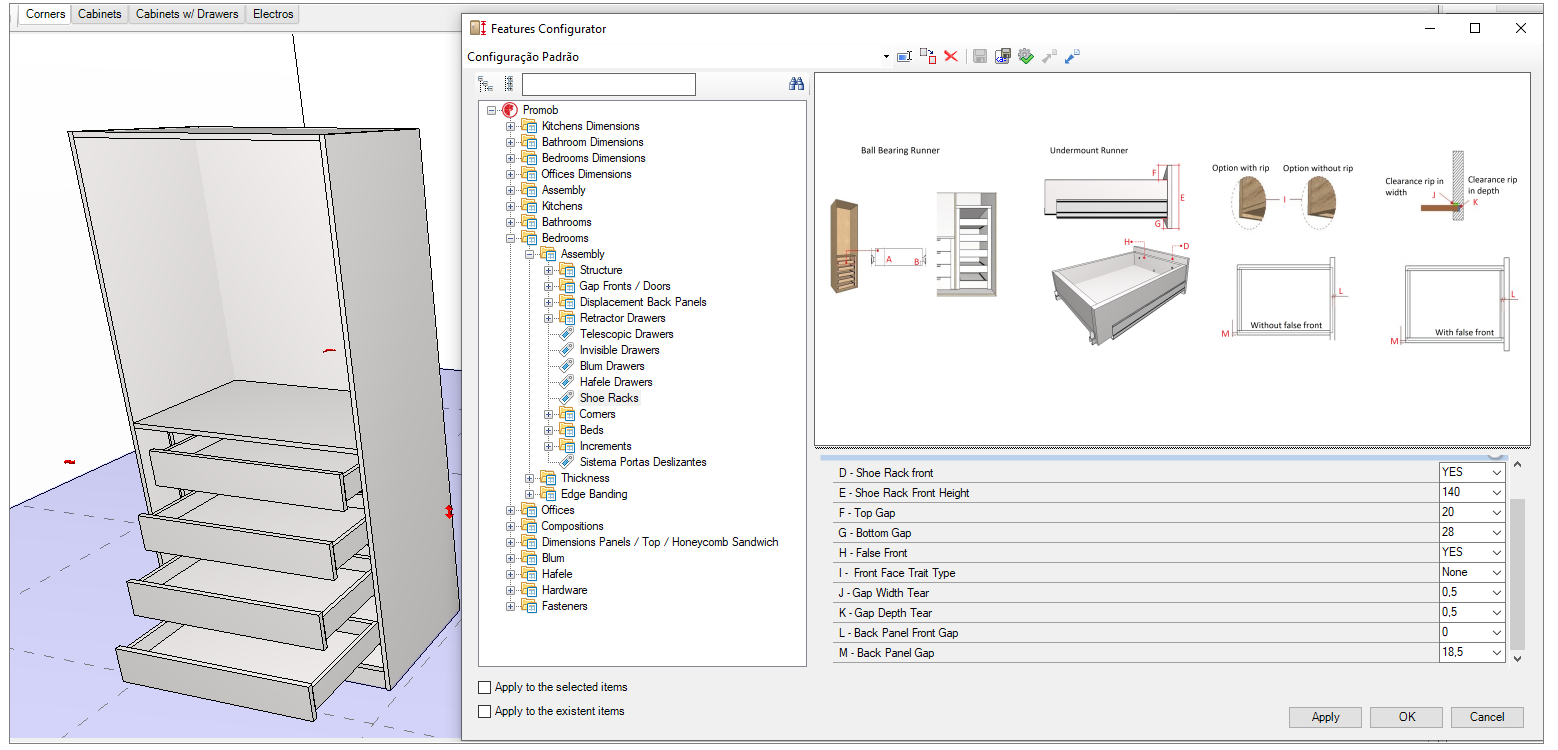Click the gear with green checkmark icon
The image size is (1558, 750).
pos(1026,57)
